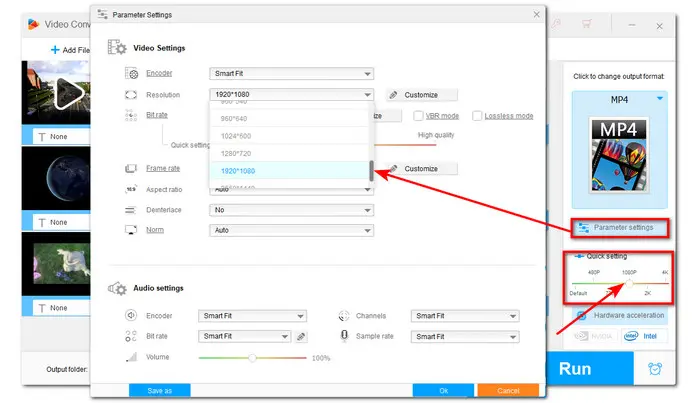
Task: Select 1280*720 in resolution list
Action: point(289,153)
